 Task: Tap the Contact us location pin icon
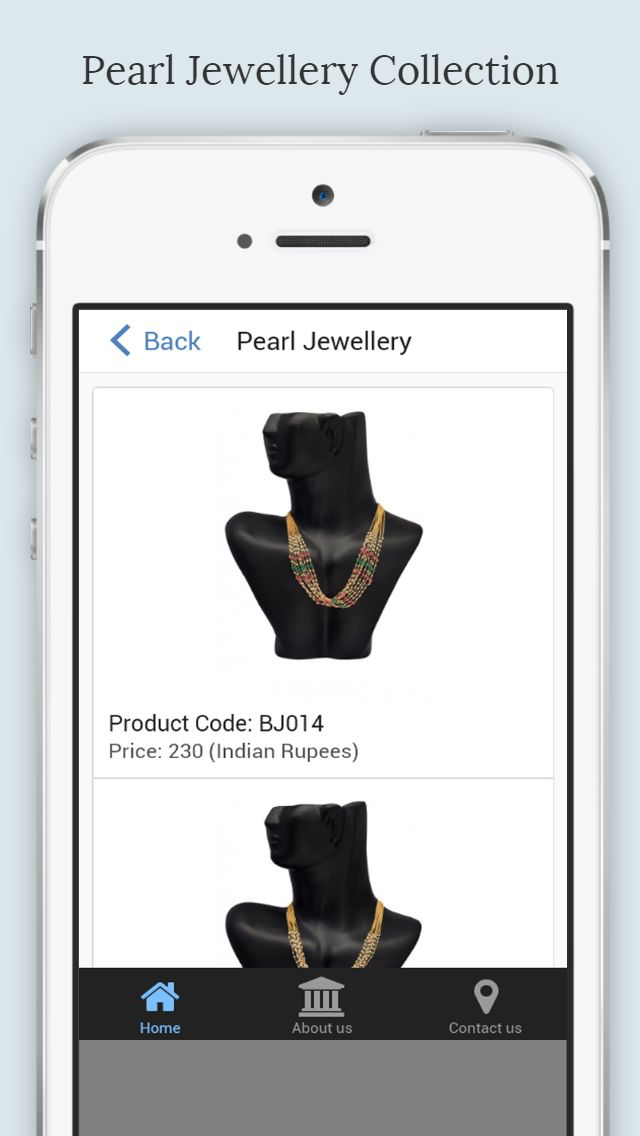(x=486, y=997)
